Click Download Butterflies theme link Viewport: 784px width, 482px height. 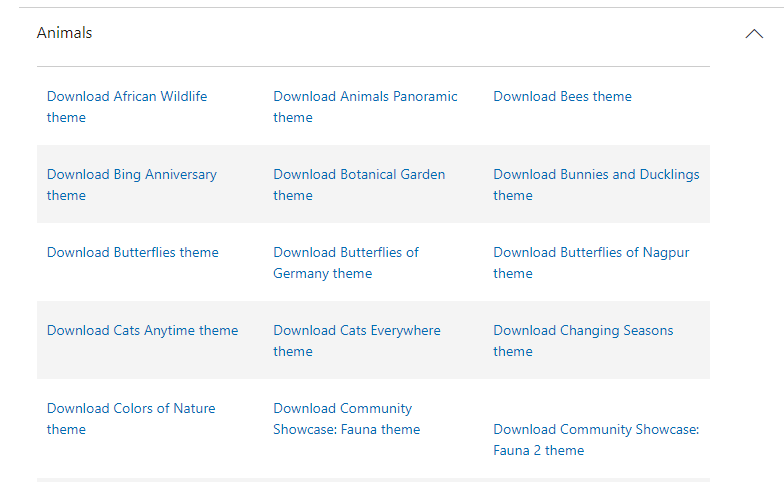coord(132,252)
